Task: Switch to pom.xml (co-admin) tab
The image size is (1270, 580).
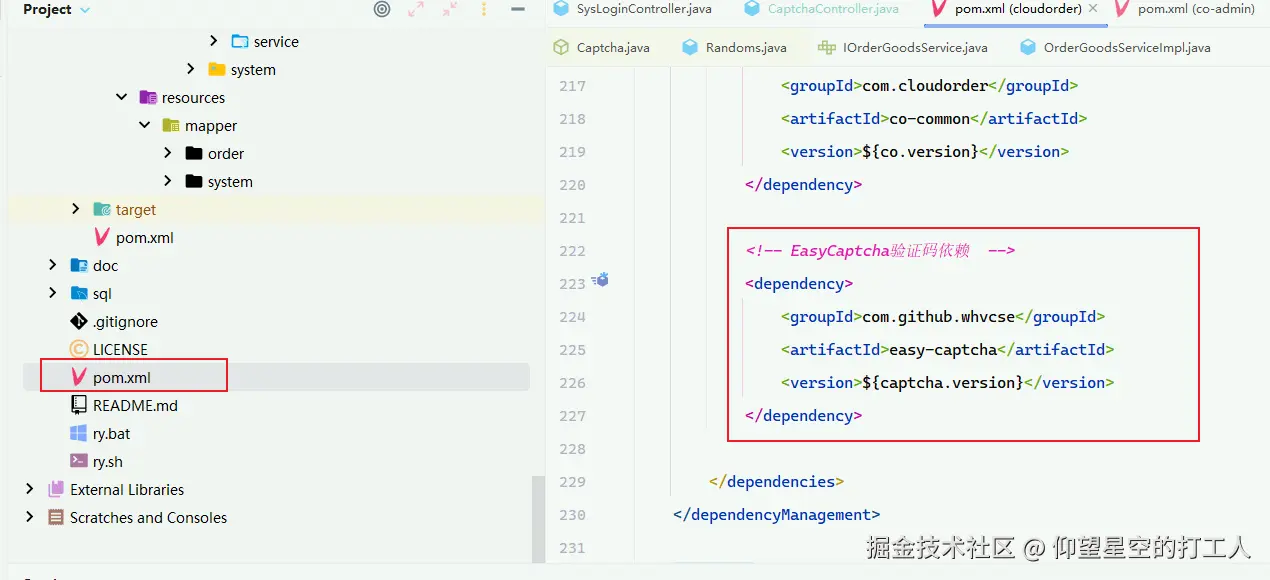Action: click(1196, 9)
